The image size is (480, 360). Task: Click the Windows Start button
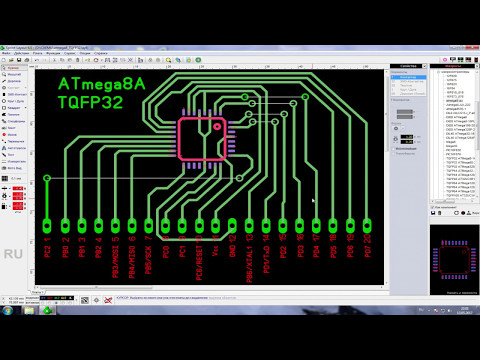pos(7,310)
